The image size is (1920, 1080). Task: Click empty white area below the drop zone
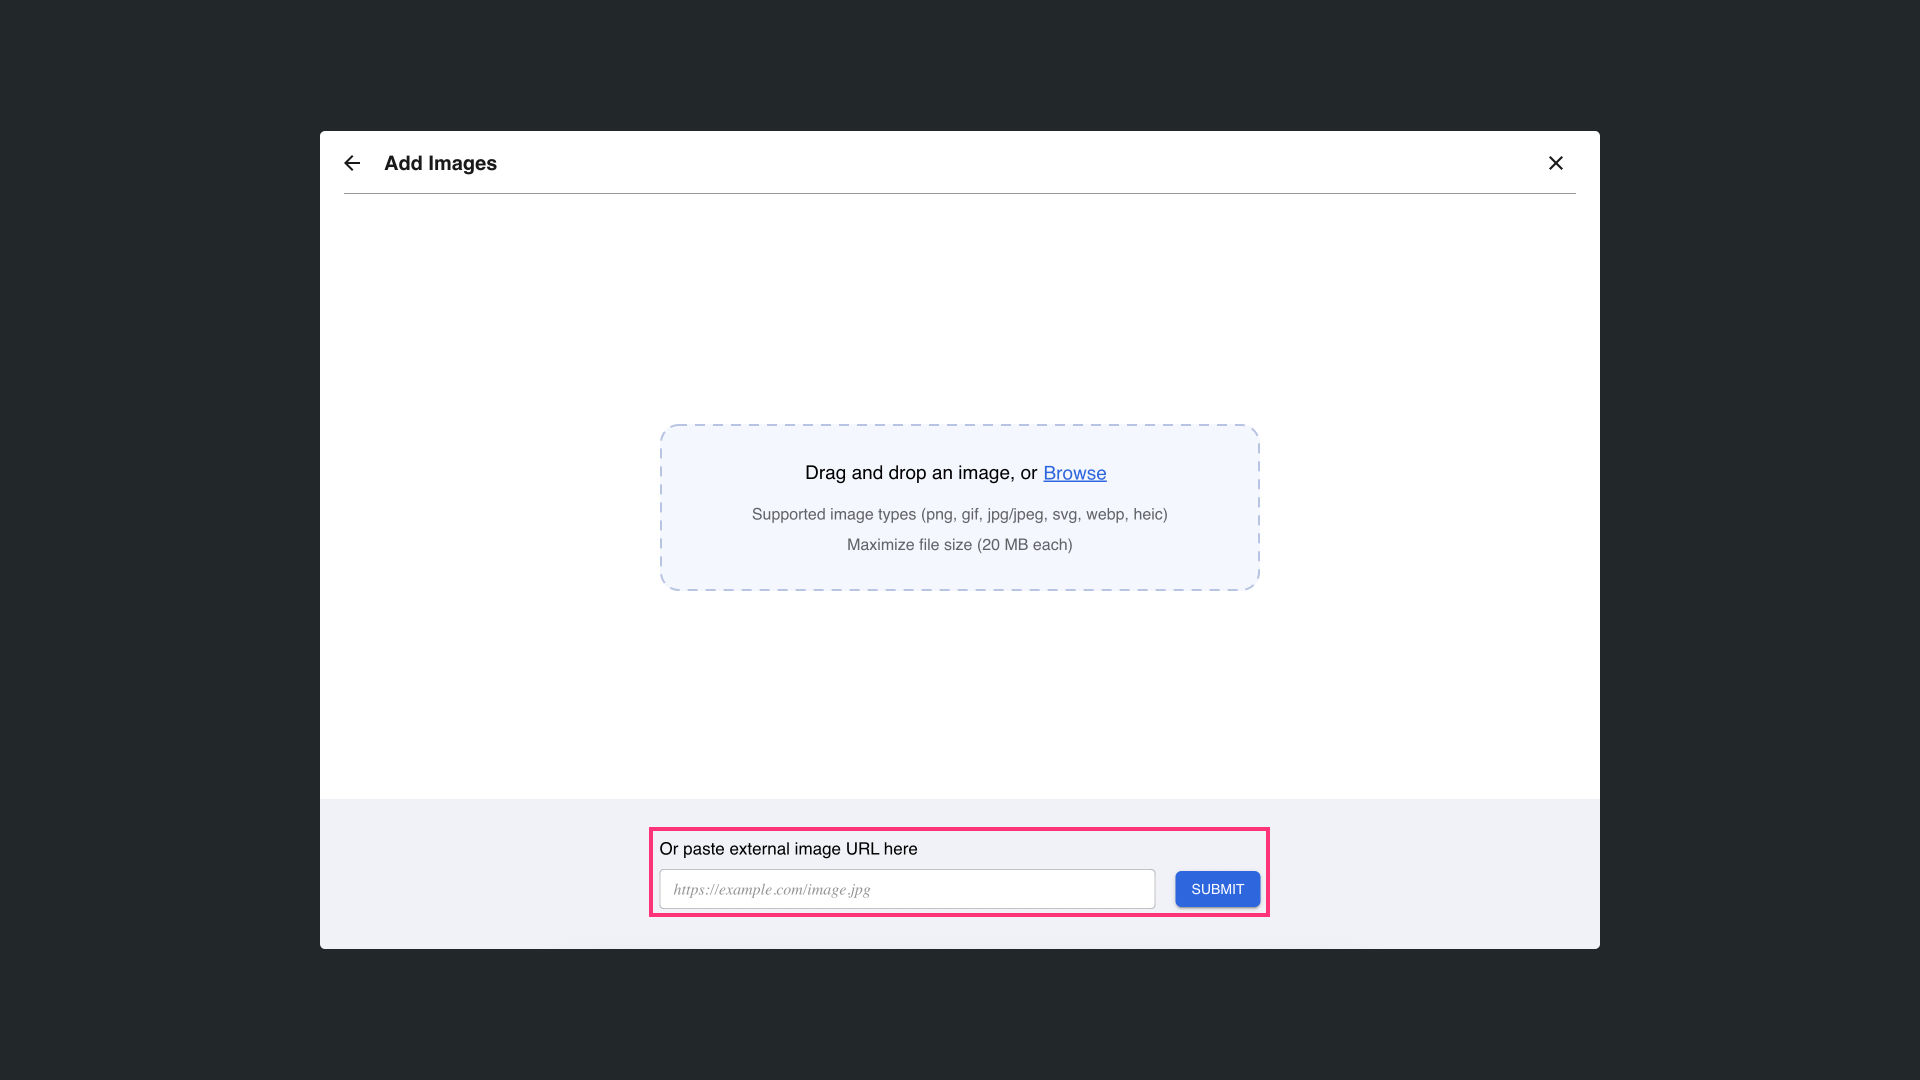coord(960,695)
